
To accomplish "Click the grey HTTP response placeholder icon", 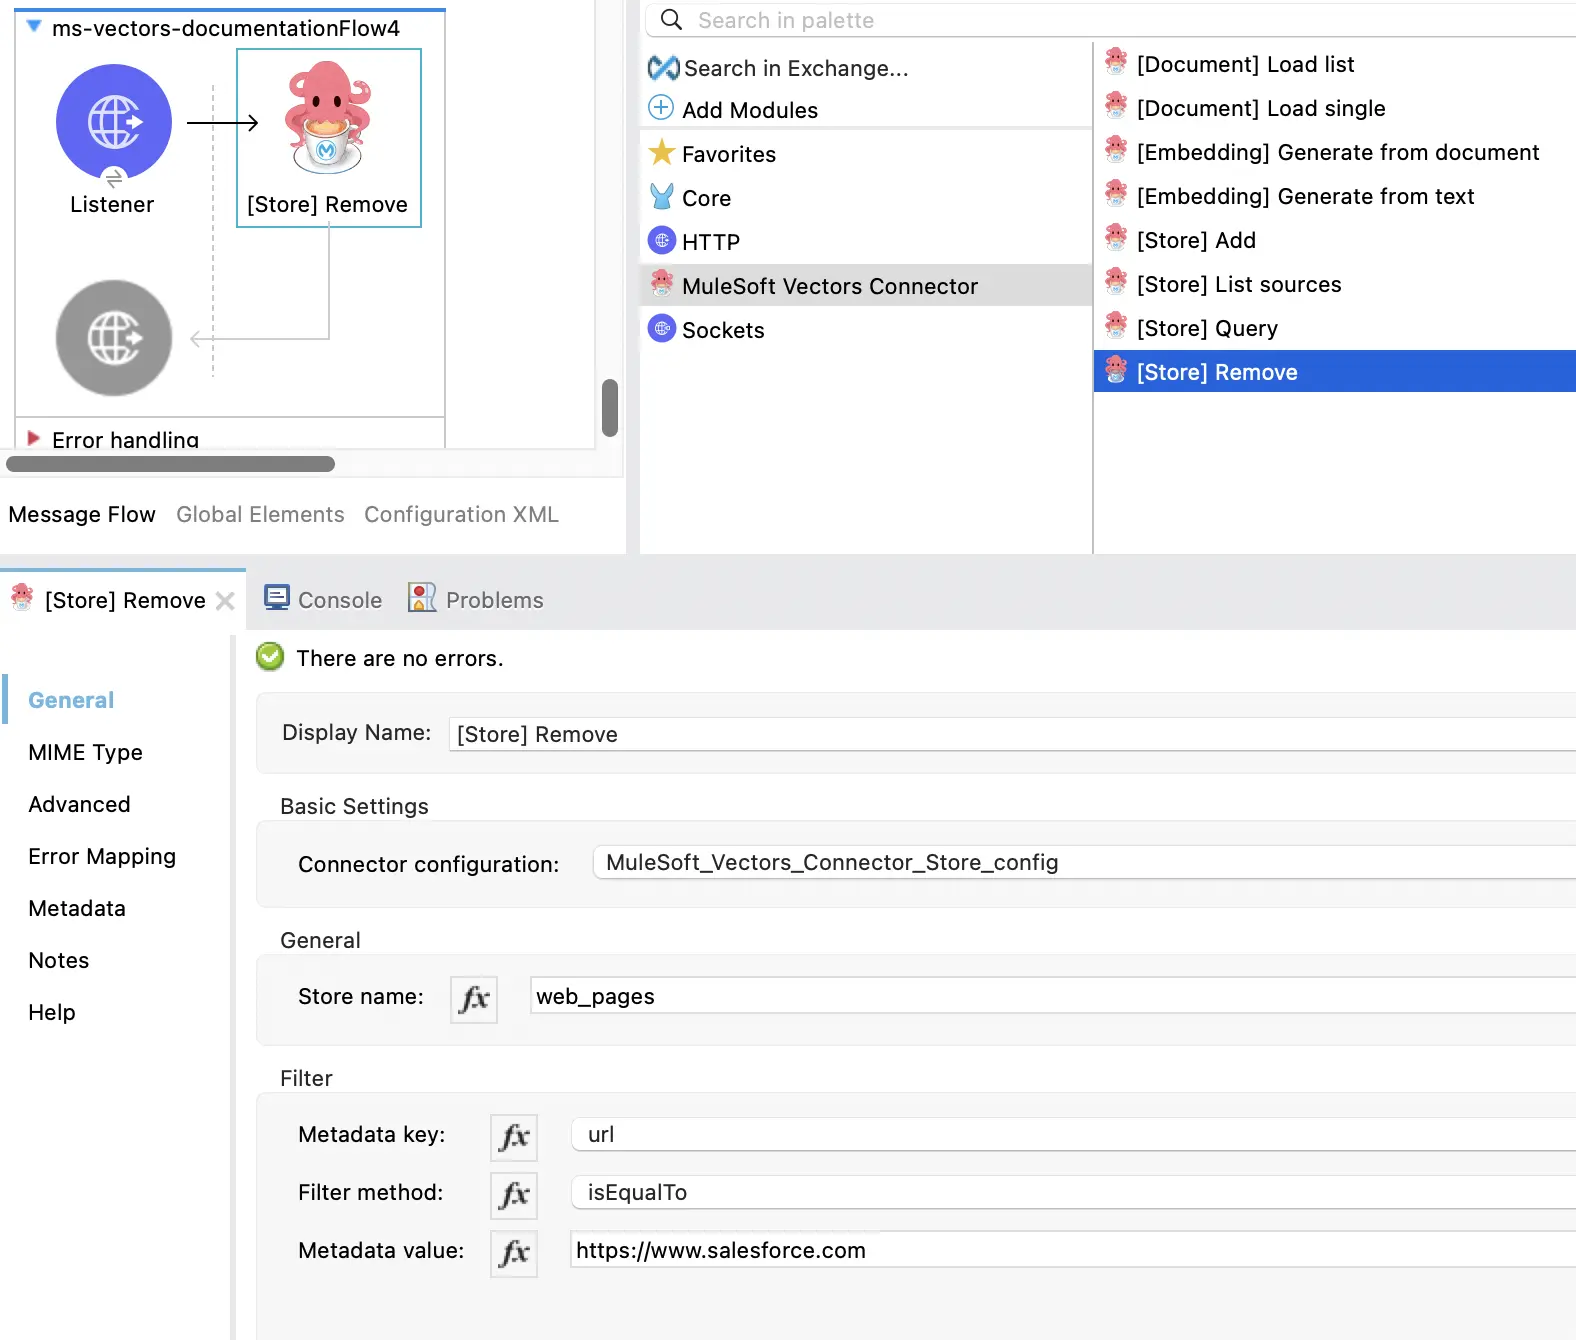I will pyautogui.click(x=114, y=338).
